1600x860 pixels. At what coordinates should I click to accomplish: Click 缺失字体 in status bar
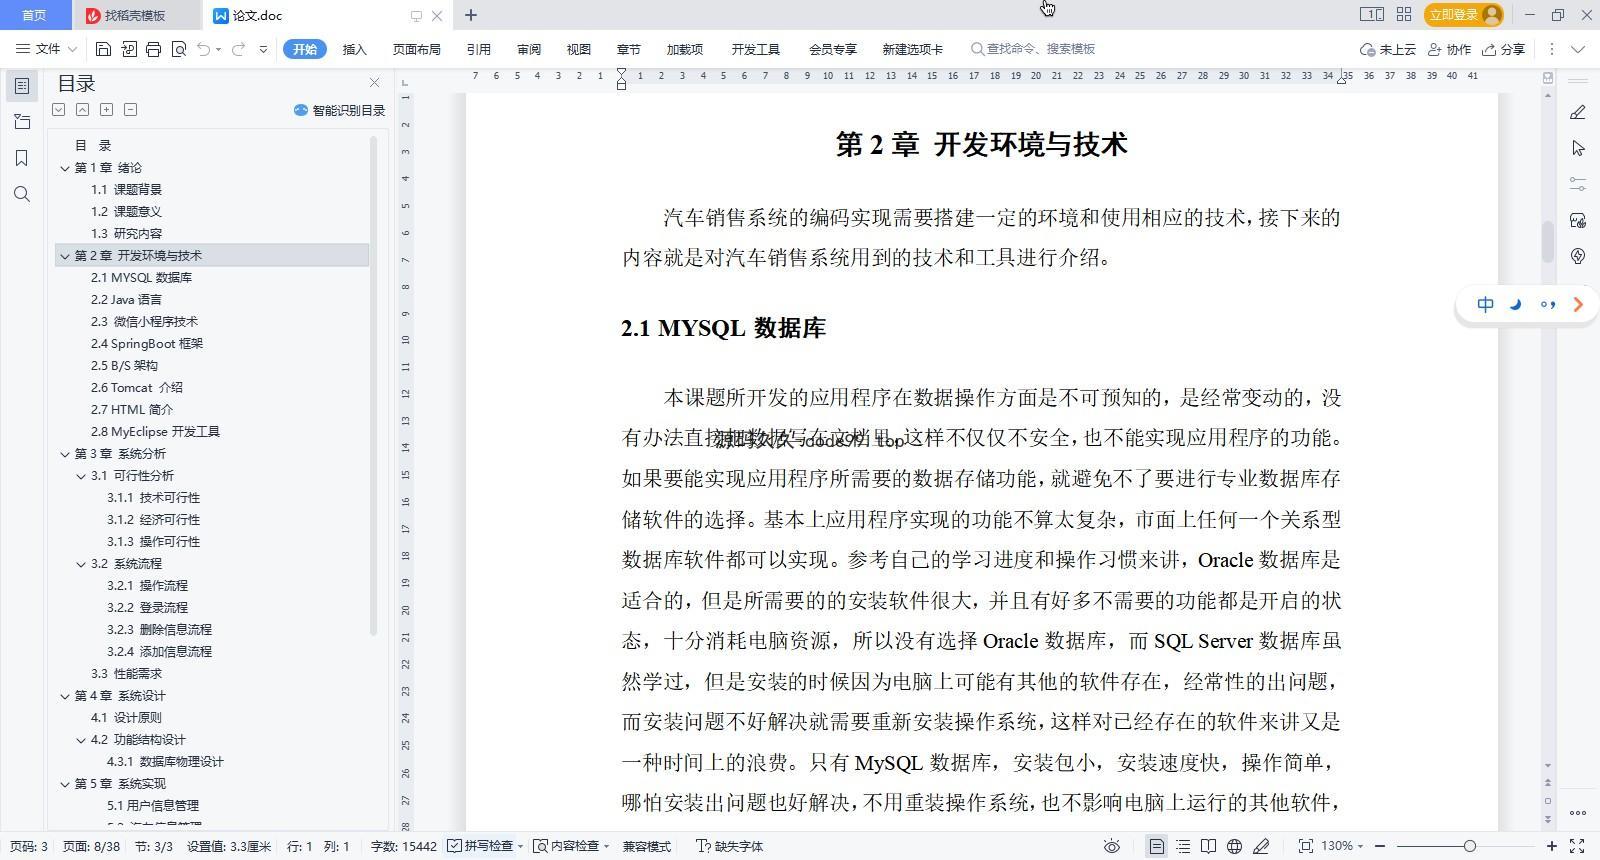coord(730,846)
